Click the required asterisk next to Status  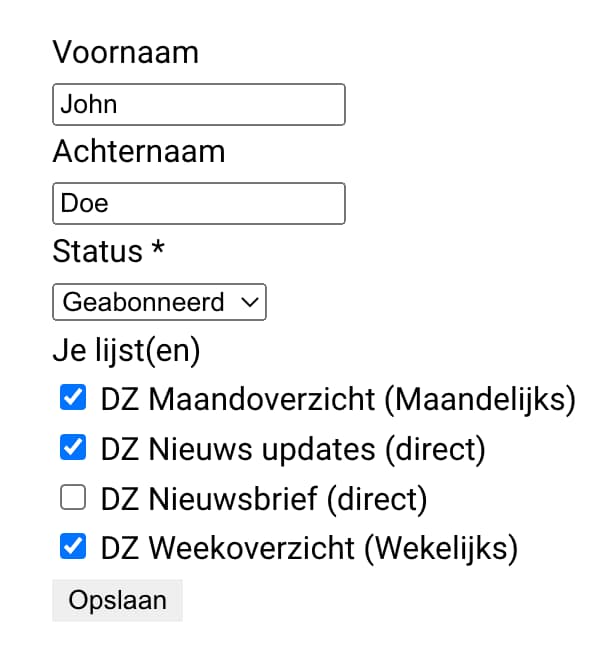tap(157, 250)
